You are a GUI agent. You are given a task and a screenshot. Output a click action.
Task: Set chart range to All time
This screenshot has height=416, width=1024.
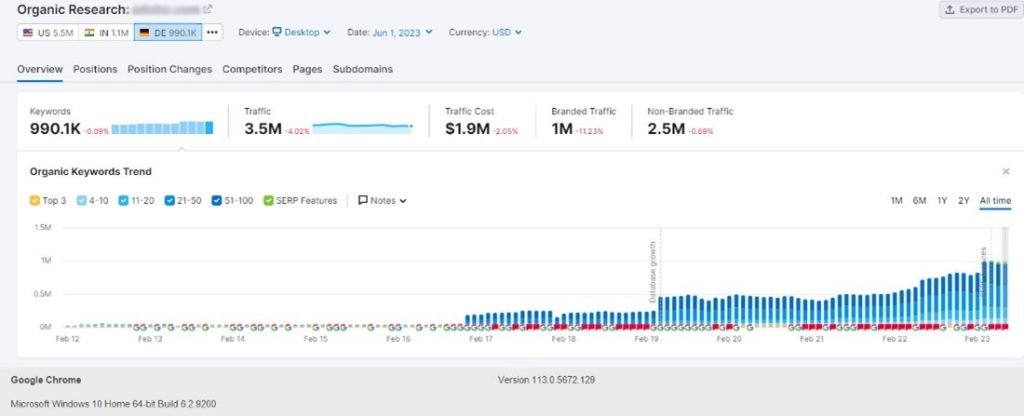pyautogui.click(x=995, y=200)
